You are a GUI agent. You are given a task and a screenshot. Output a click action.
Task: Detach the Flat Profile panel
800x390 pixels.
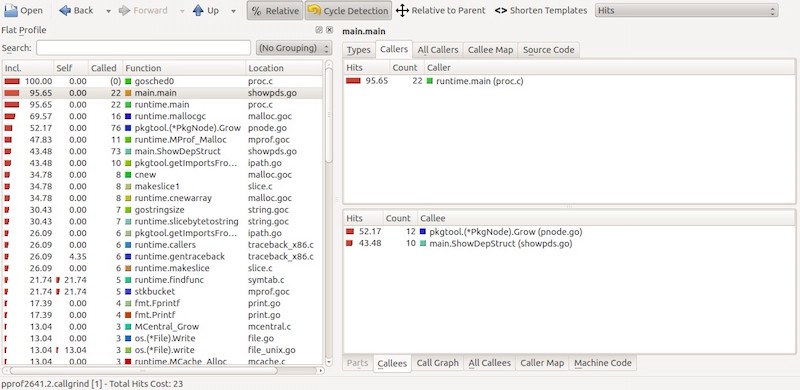(319, 30)
